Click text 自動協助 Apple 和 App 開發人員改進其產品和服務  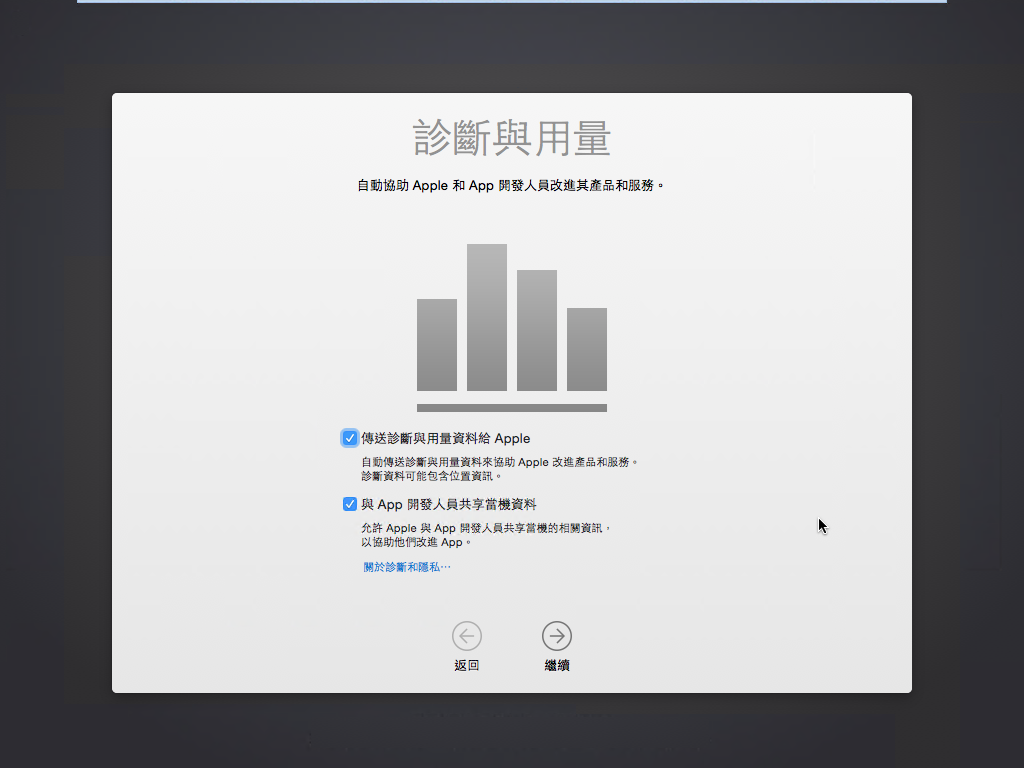(510, 185)
